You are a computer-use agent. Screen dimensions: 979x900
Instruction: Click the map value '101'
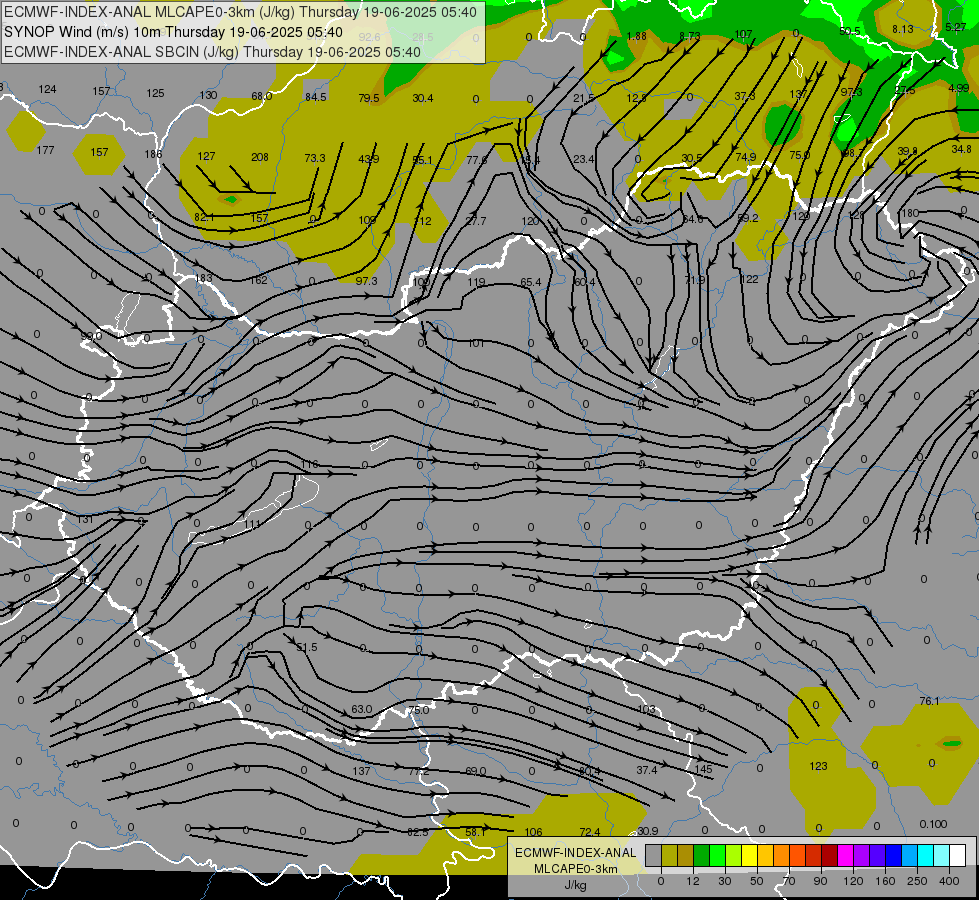click(x=476, y=343)
